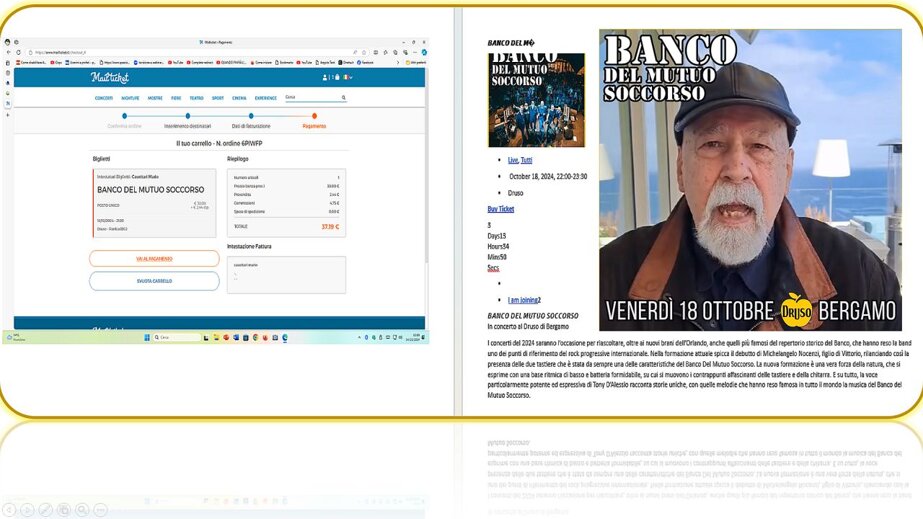Click the magnifier search icon on Mailticket

(343, 98)
